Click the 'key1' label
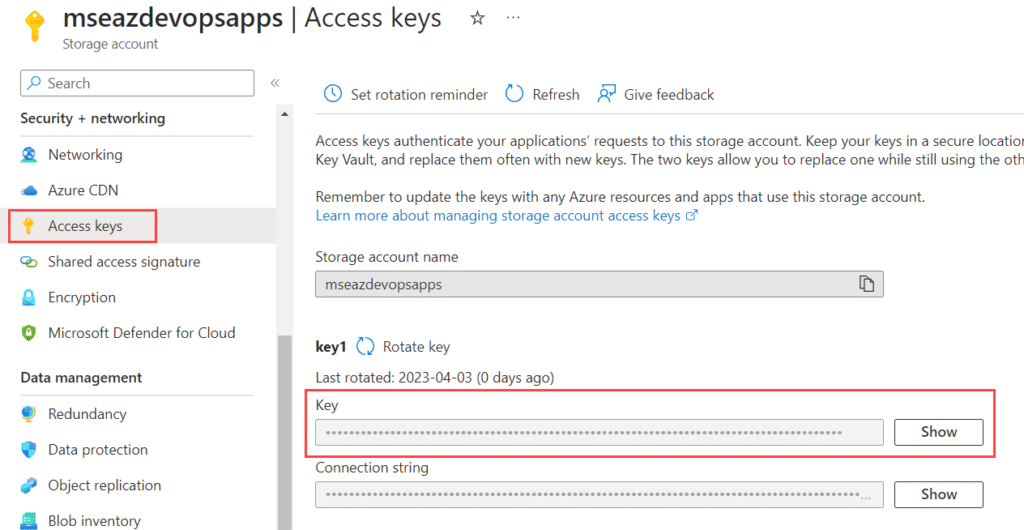Image resolution: width=1024 pixels, height=530 pixels. (x=330, y=347)
